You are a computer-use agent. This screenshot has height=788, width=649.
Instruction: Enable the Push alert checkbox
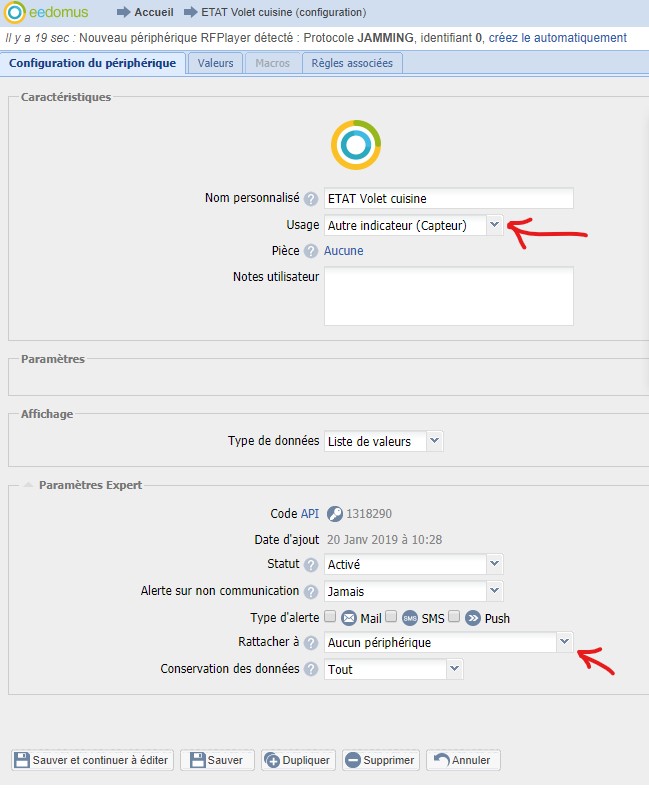(455, 617)
